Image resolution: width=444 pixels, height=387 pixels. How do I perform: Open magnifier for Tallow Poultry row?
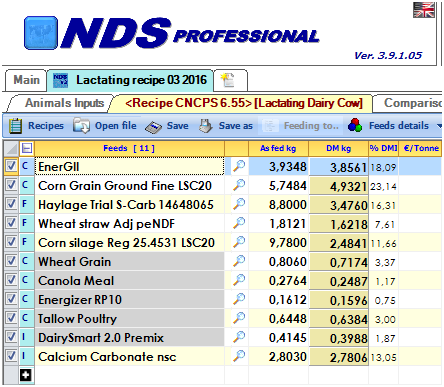239,318
